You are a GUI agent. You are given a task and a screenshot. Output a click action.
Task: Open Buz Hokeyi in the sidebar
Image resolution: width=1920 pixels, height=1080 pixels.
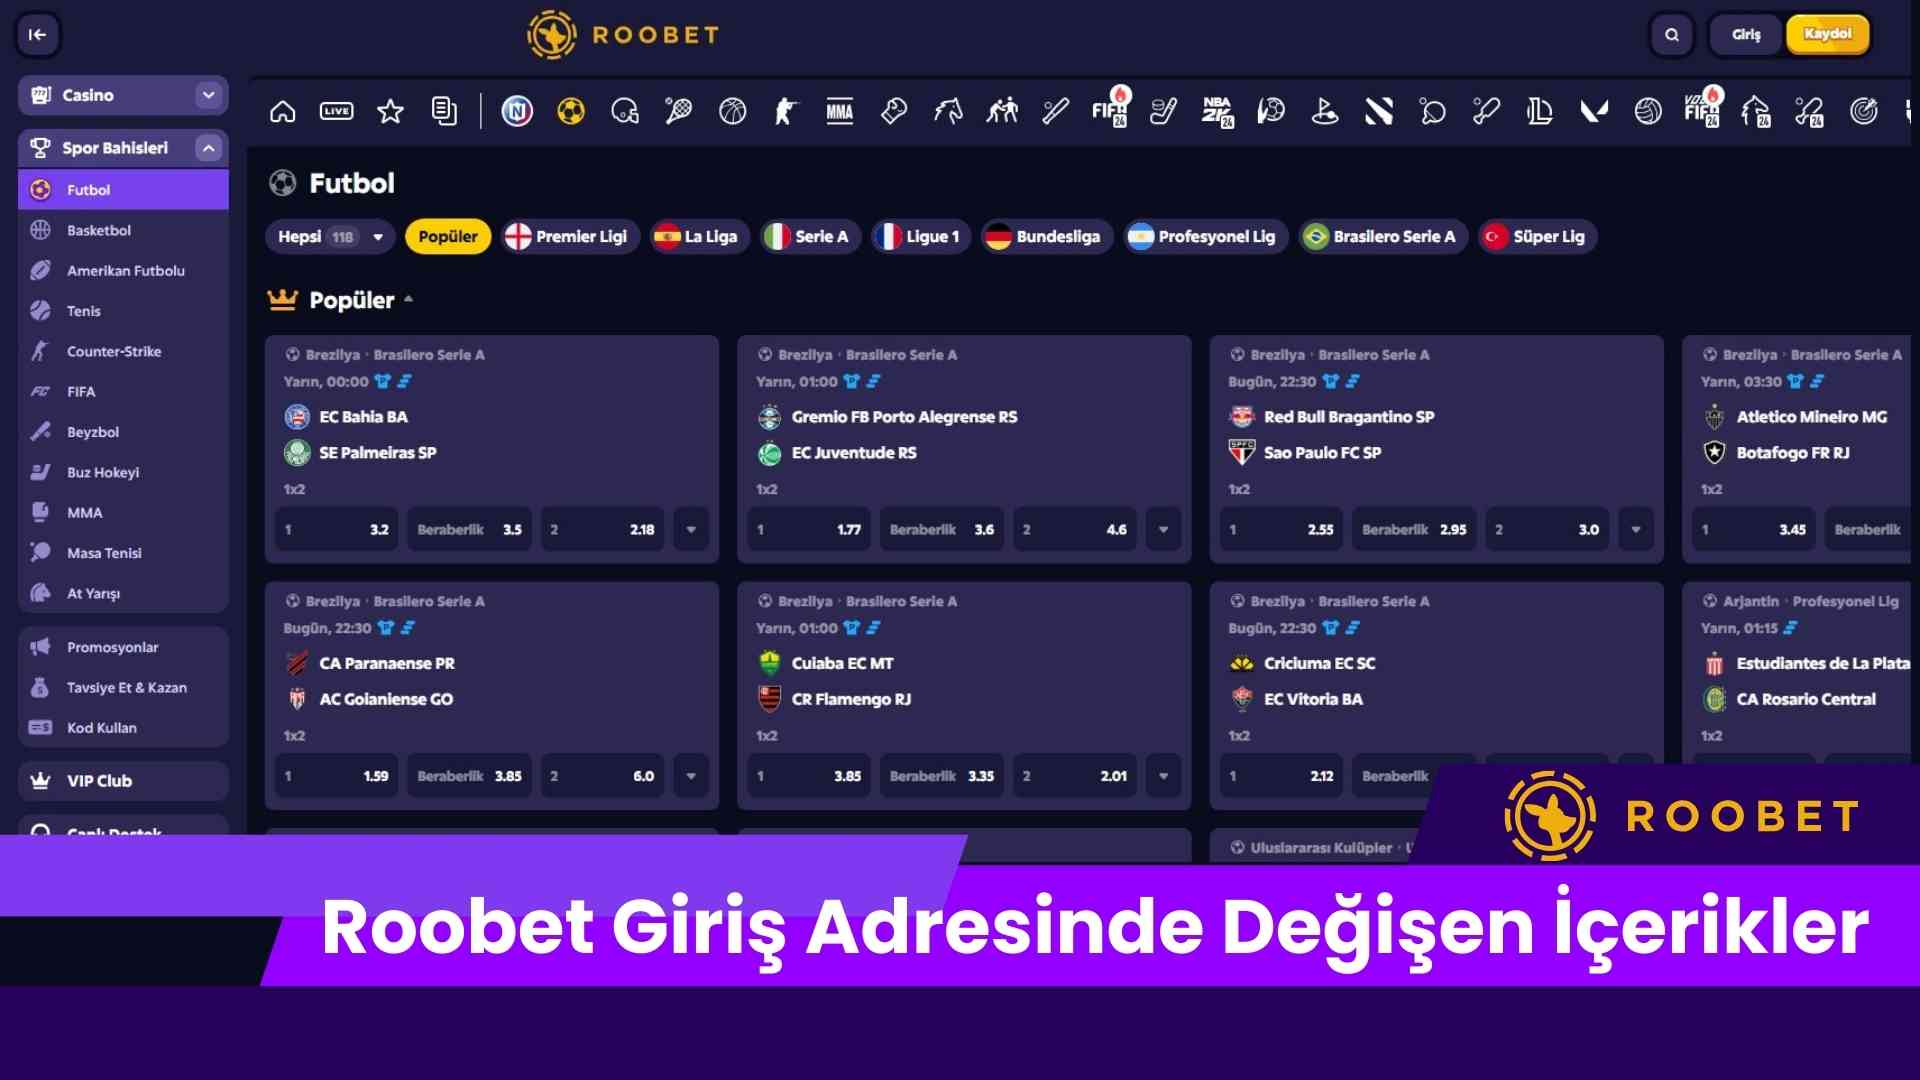point(123,472)
